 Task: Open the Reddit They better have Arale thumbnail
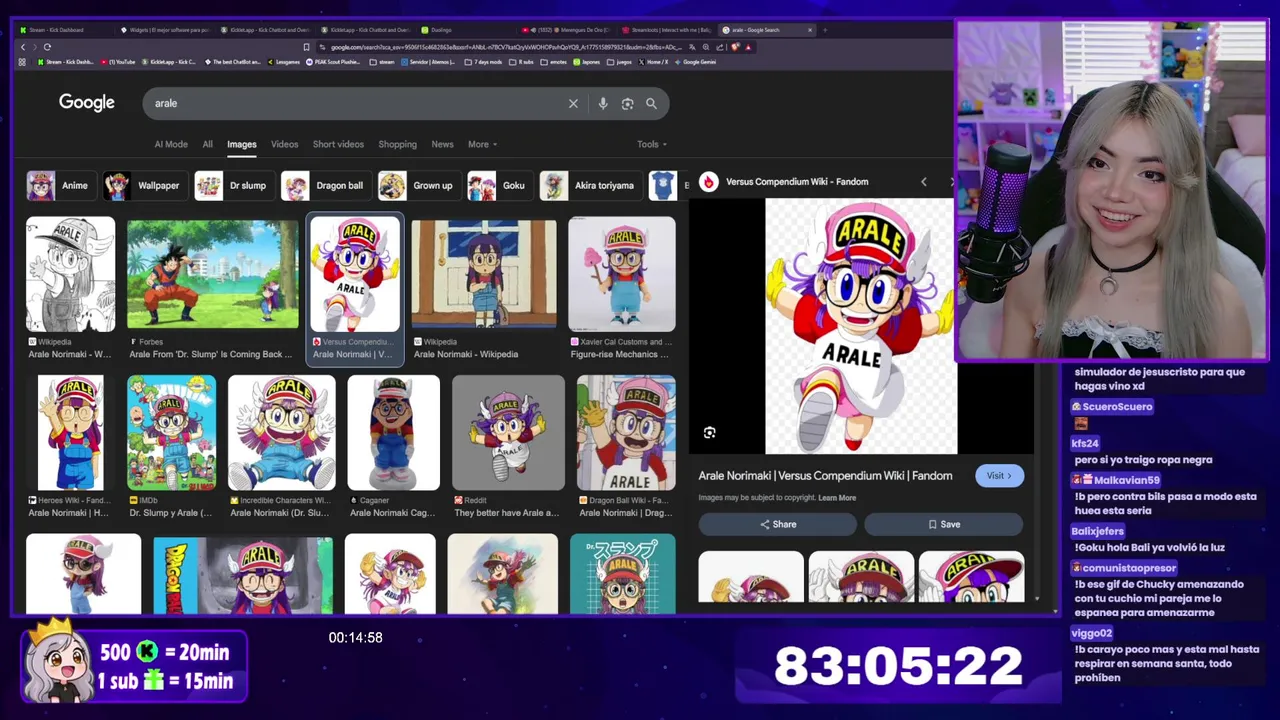click(x=508, y=433)
